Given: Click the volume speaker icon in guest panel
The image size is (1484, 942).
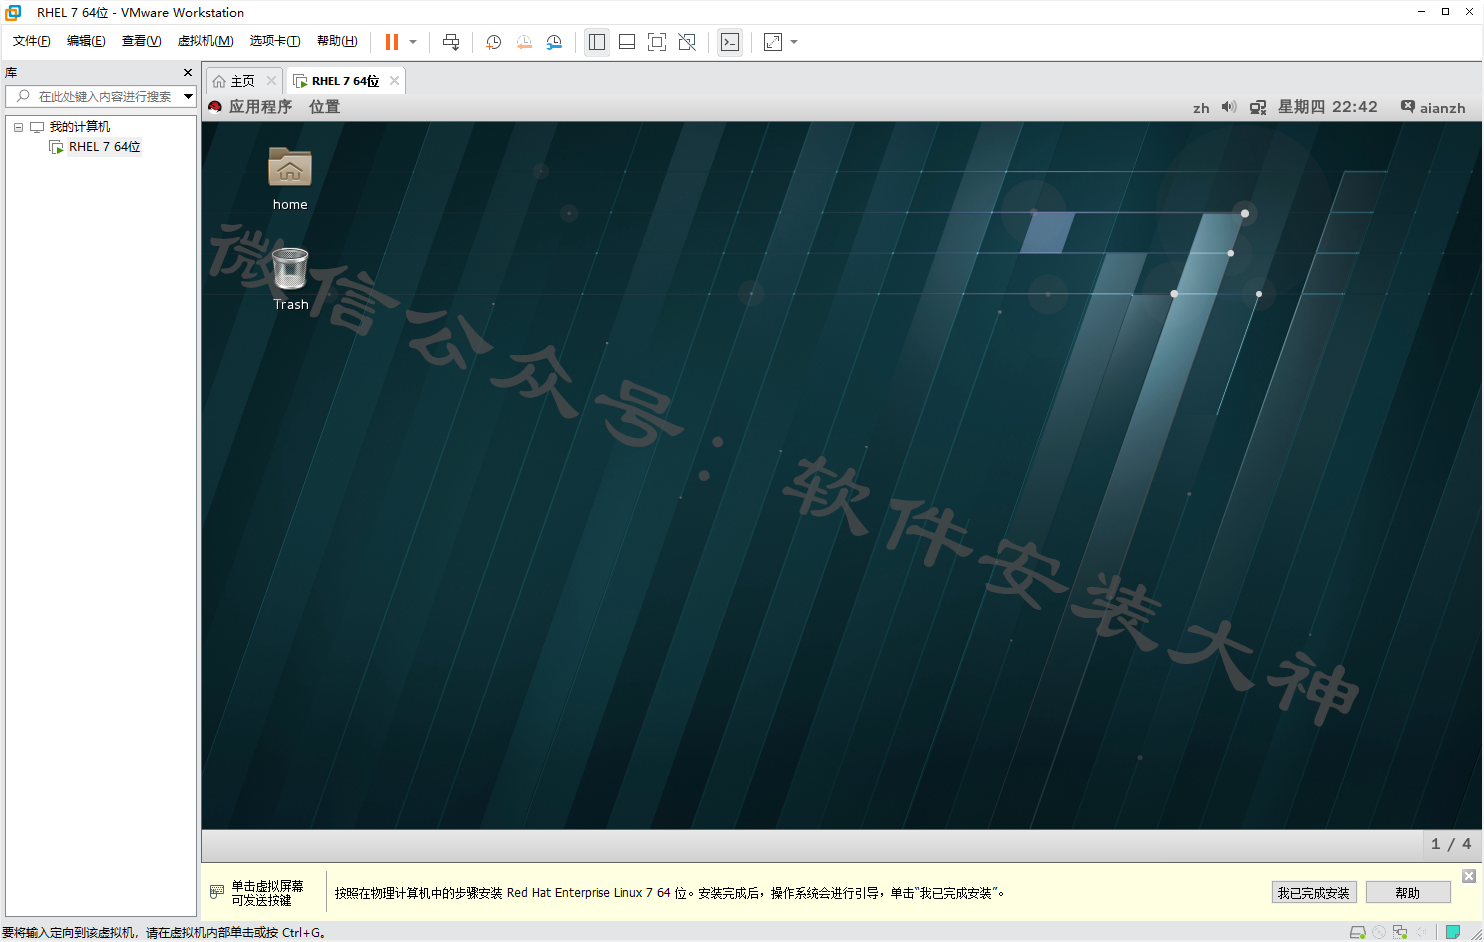Looking at the screenshot, I should click(x=1229, y=107).
